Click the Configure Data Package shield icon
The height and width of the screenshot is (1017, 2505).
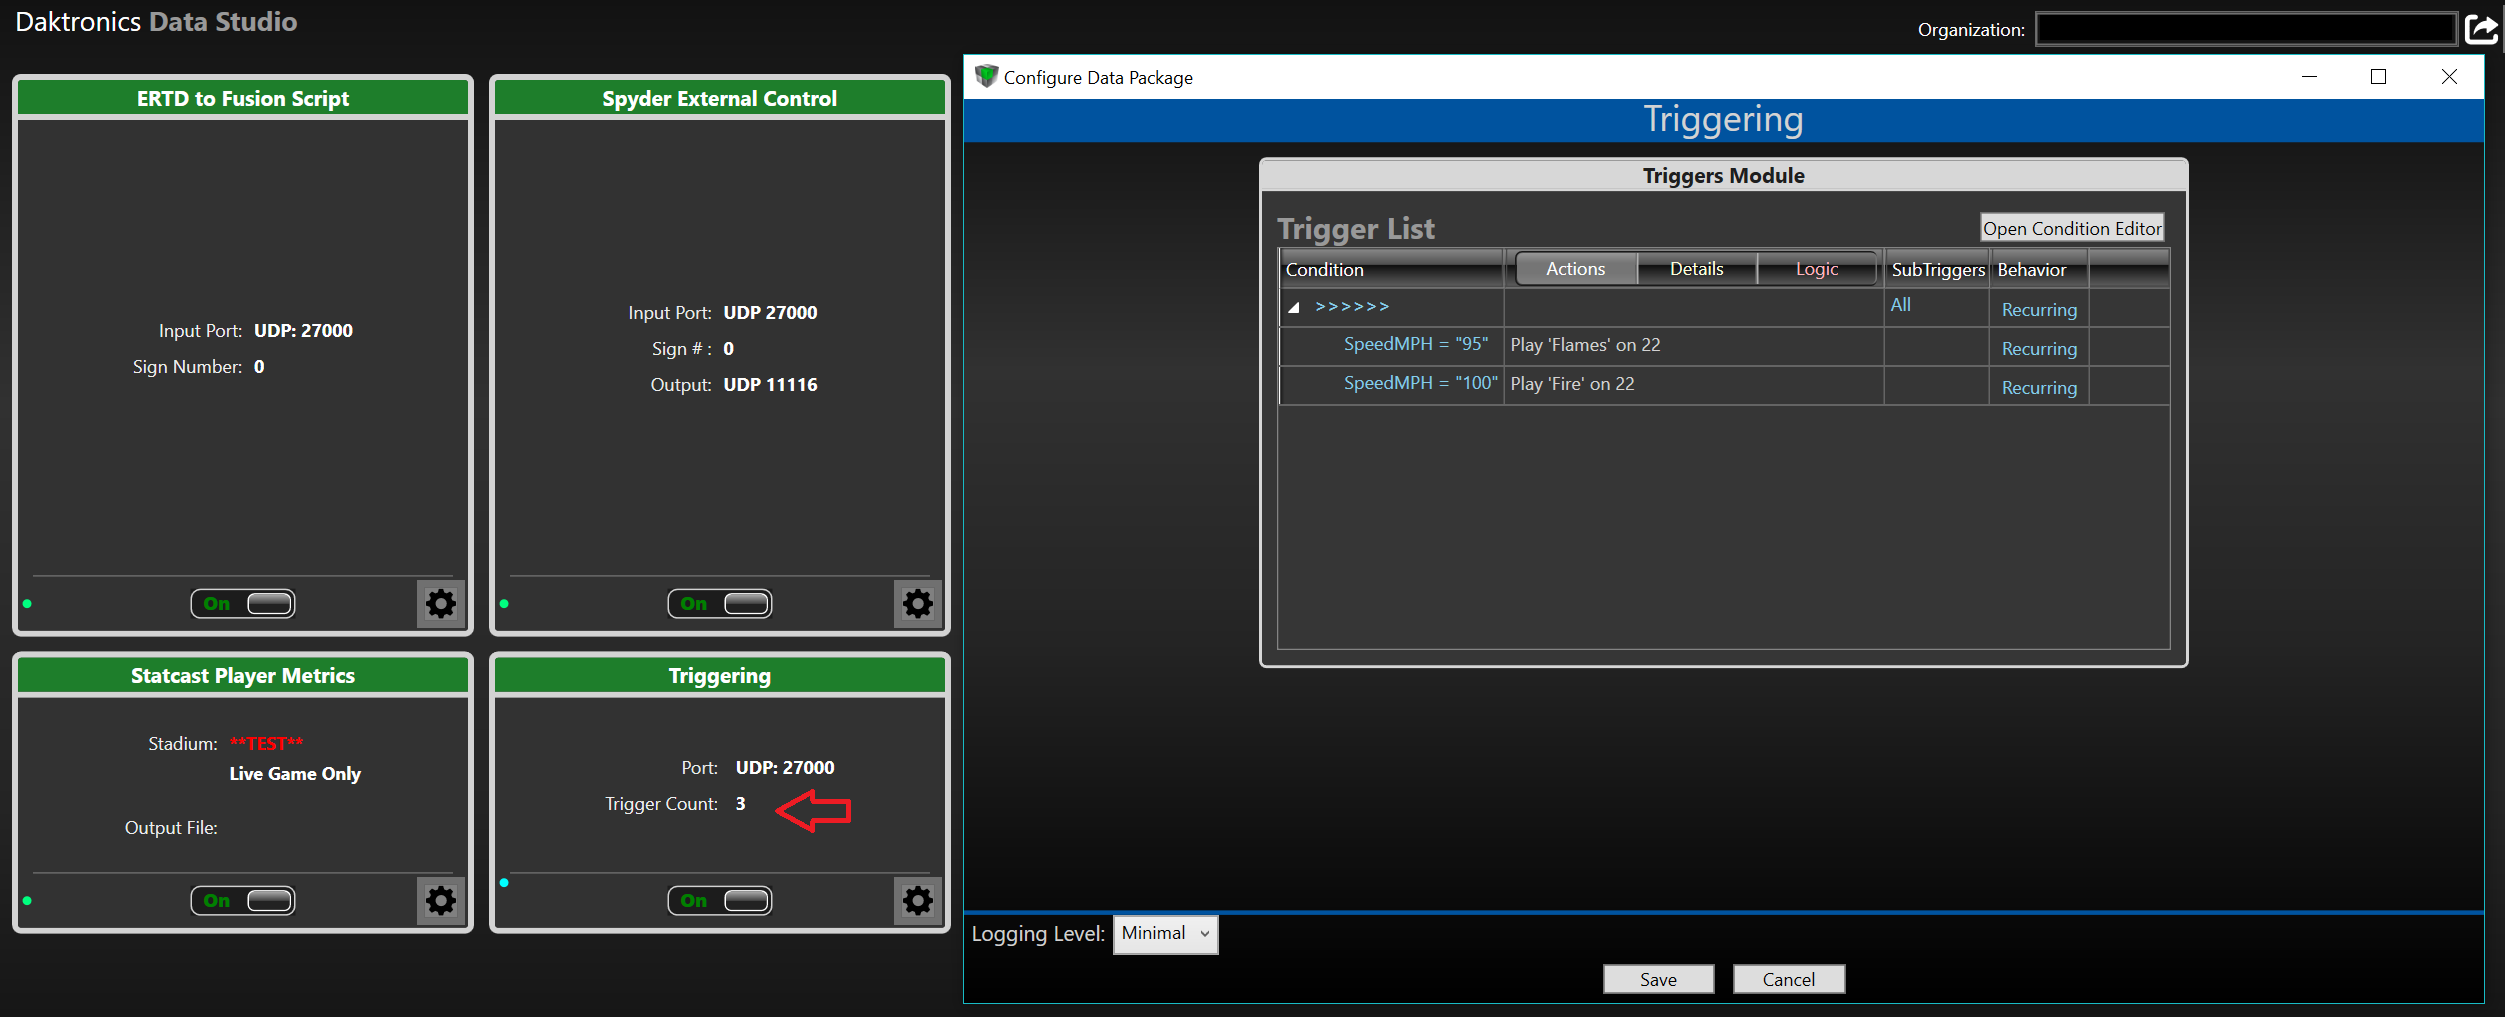(x=986, y=77)
